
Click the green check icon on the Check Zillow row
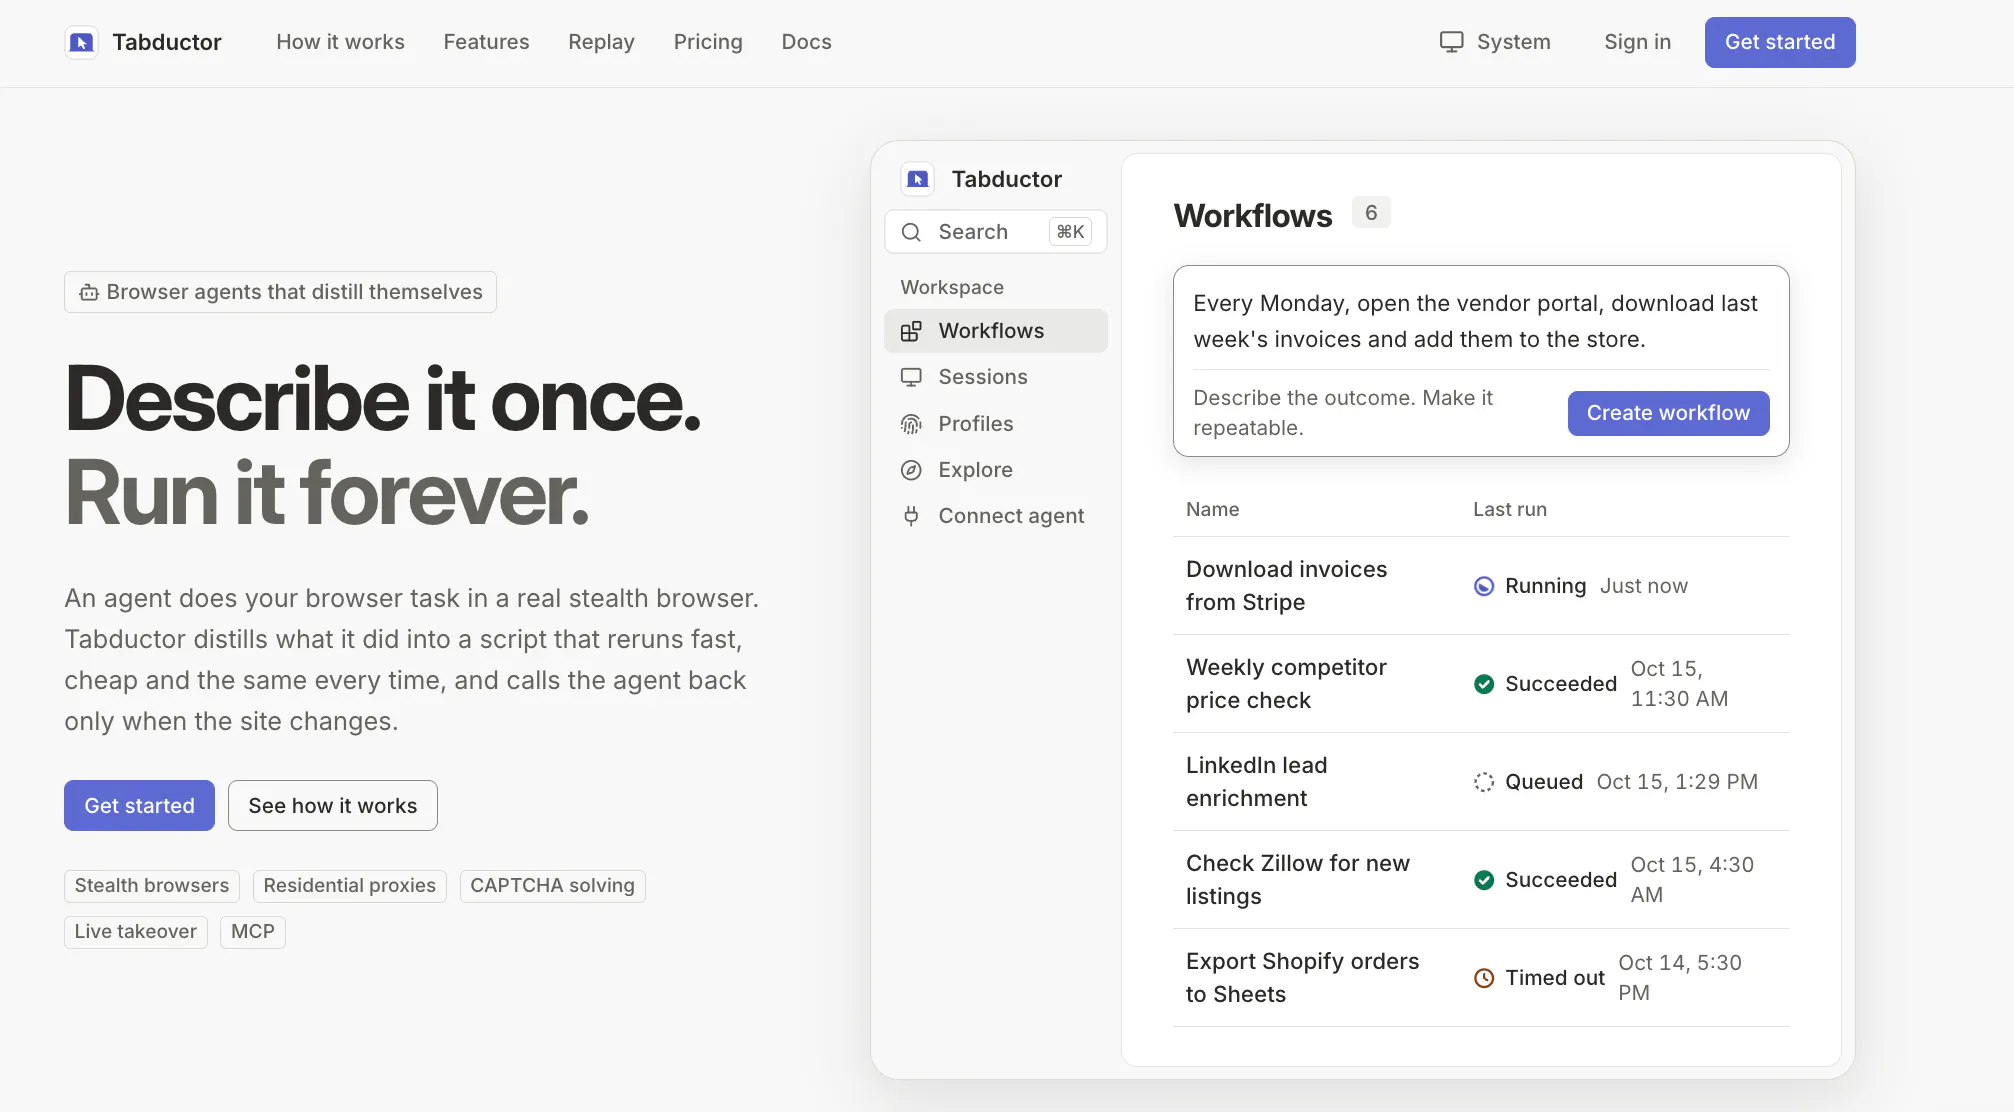[x=1484, y=880]
